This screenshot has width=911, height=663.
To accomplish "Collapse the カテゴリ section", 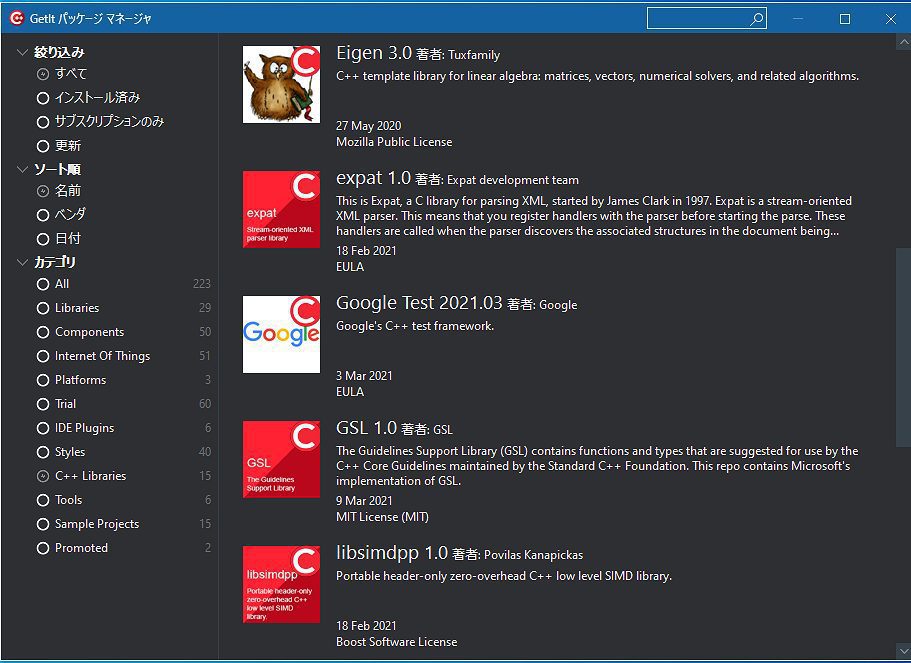I will [x=22, y=261].
